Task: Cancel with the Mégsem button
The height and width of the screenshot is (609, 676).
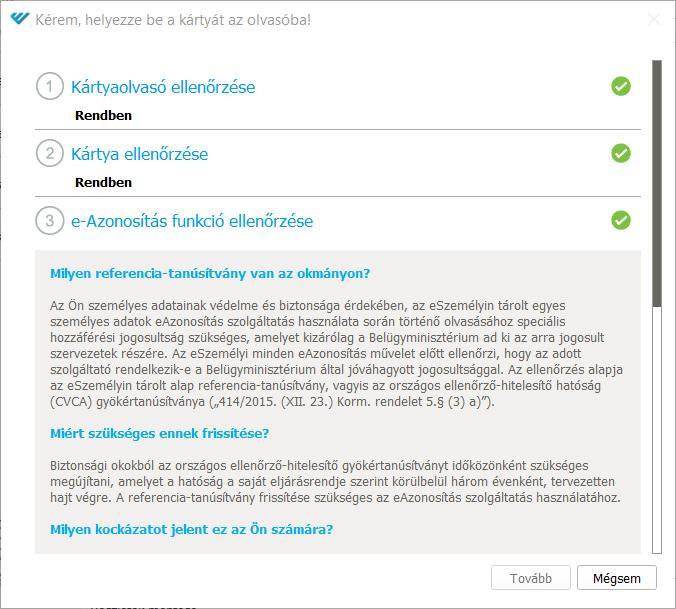Action: pyautogui.click(x=617, y=578)
